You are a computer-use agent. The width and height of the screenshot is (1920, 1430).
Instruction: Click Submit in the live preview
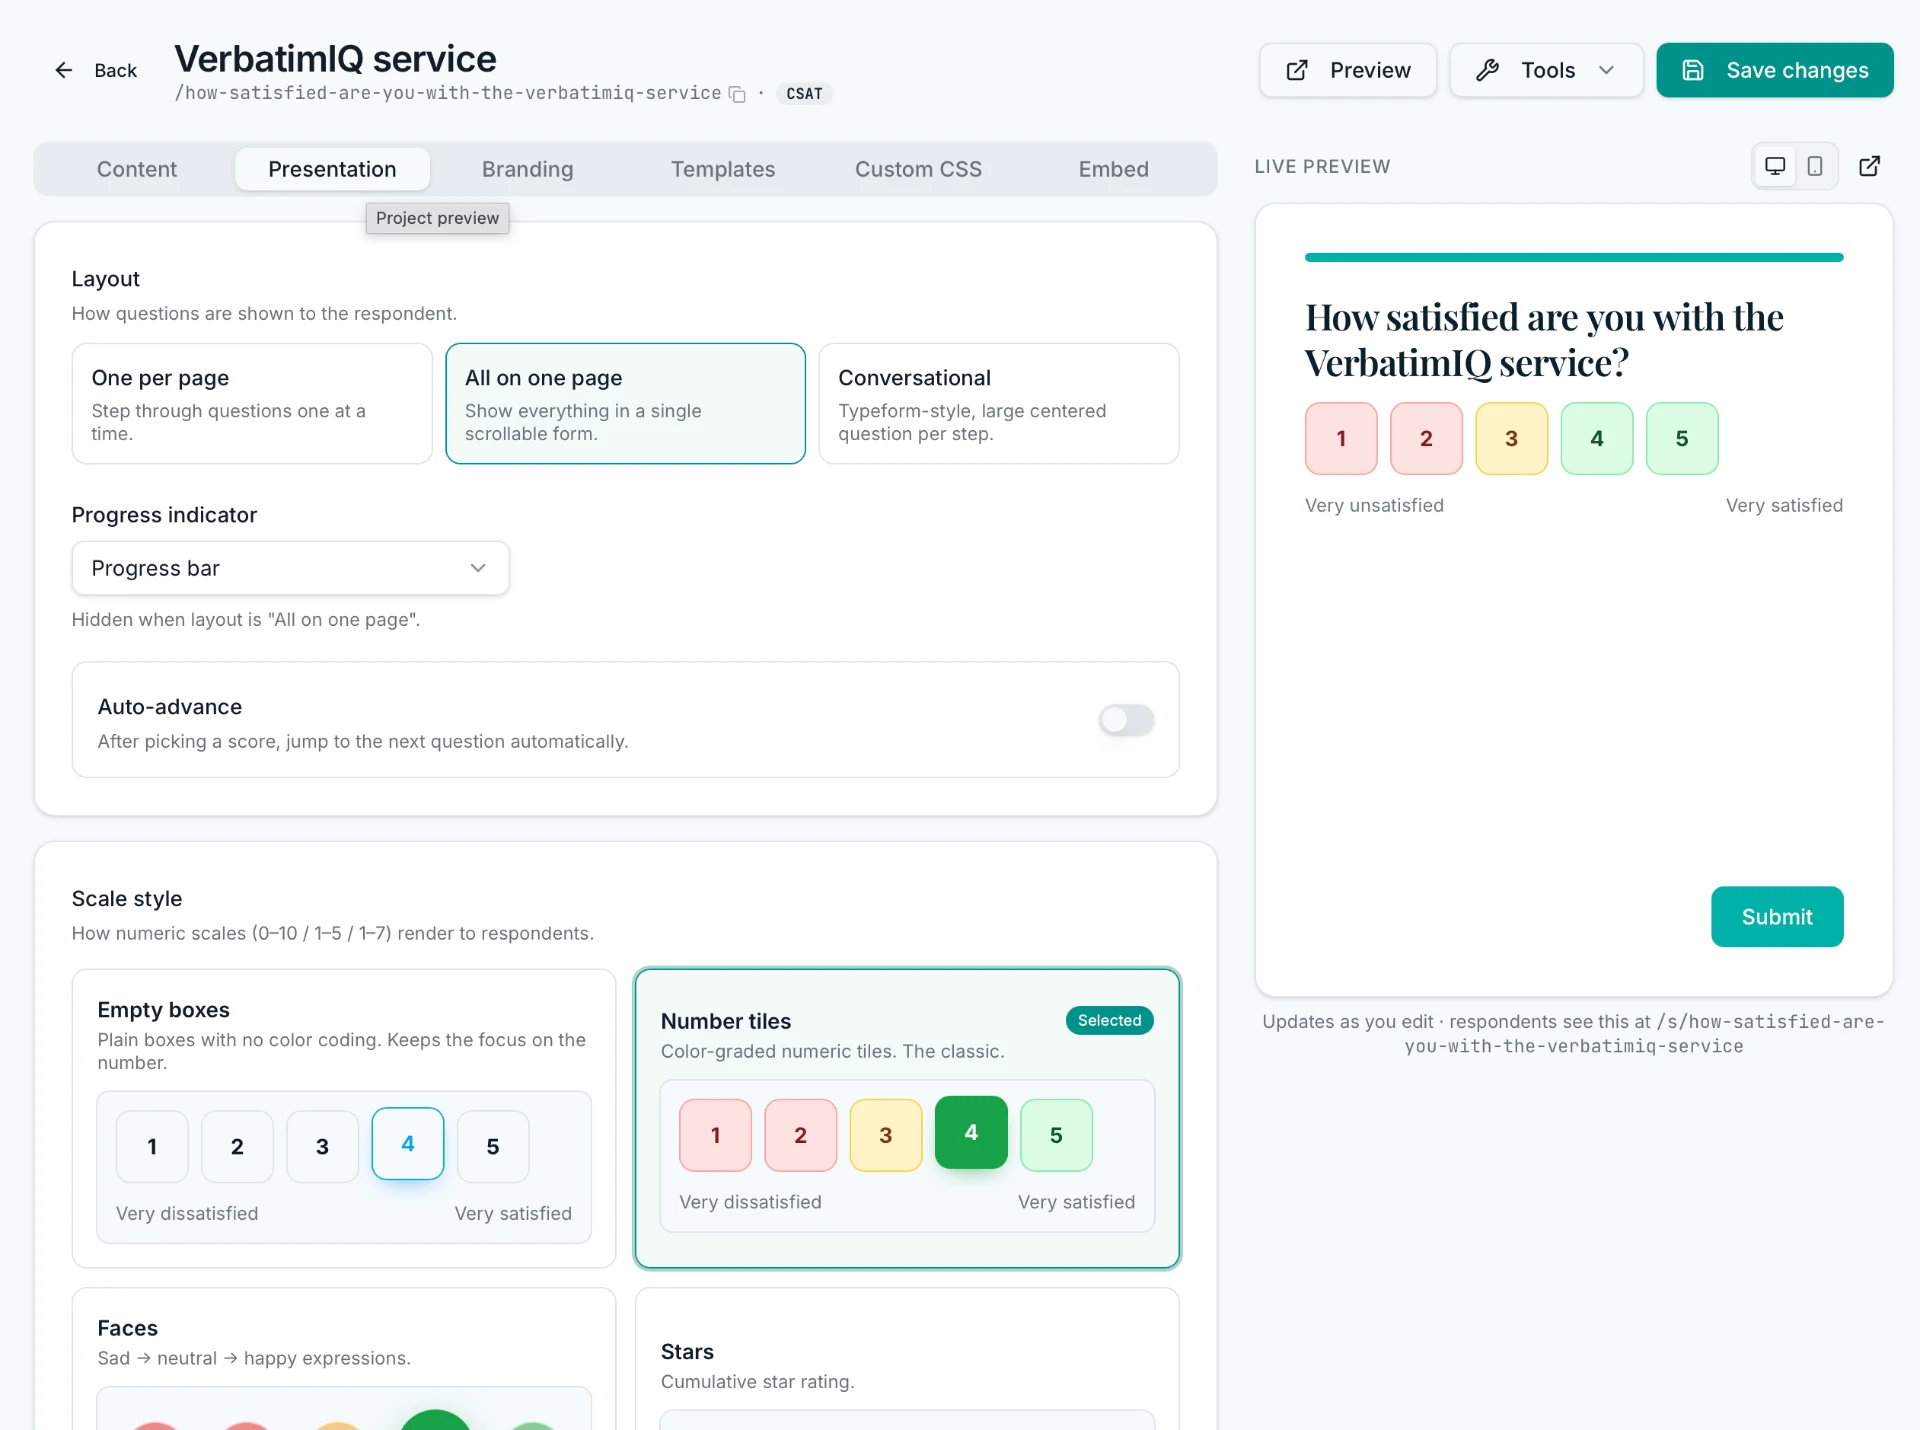pos(1777,917)
